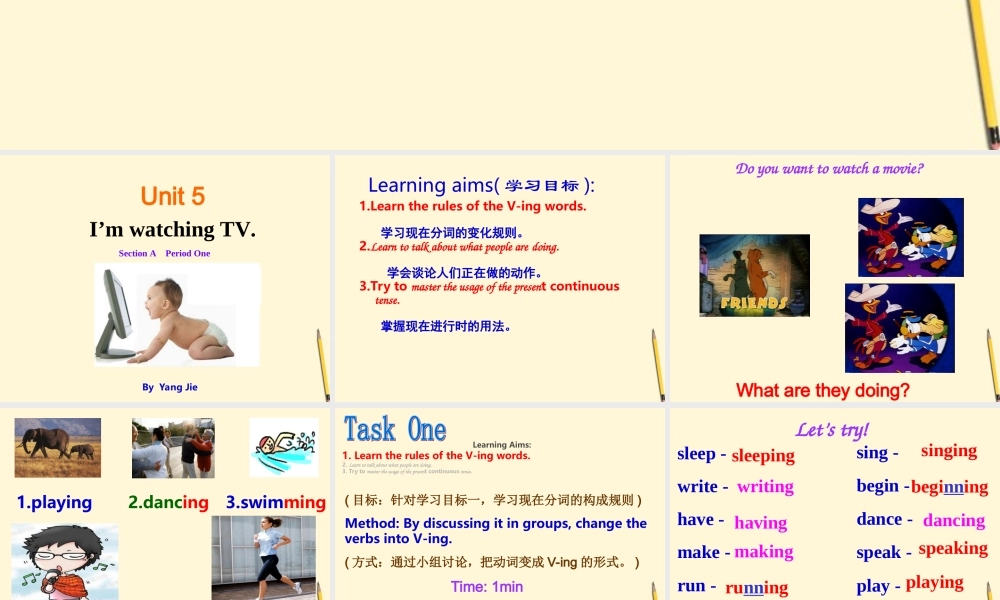Click the swimmer clipart image
The height and width of the screenshot is (600, 1000).
point(284,447)
